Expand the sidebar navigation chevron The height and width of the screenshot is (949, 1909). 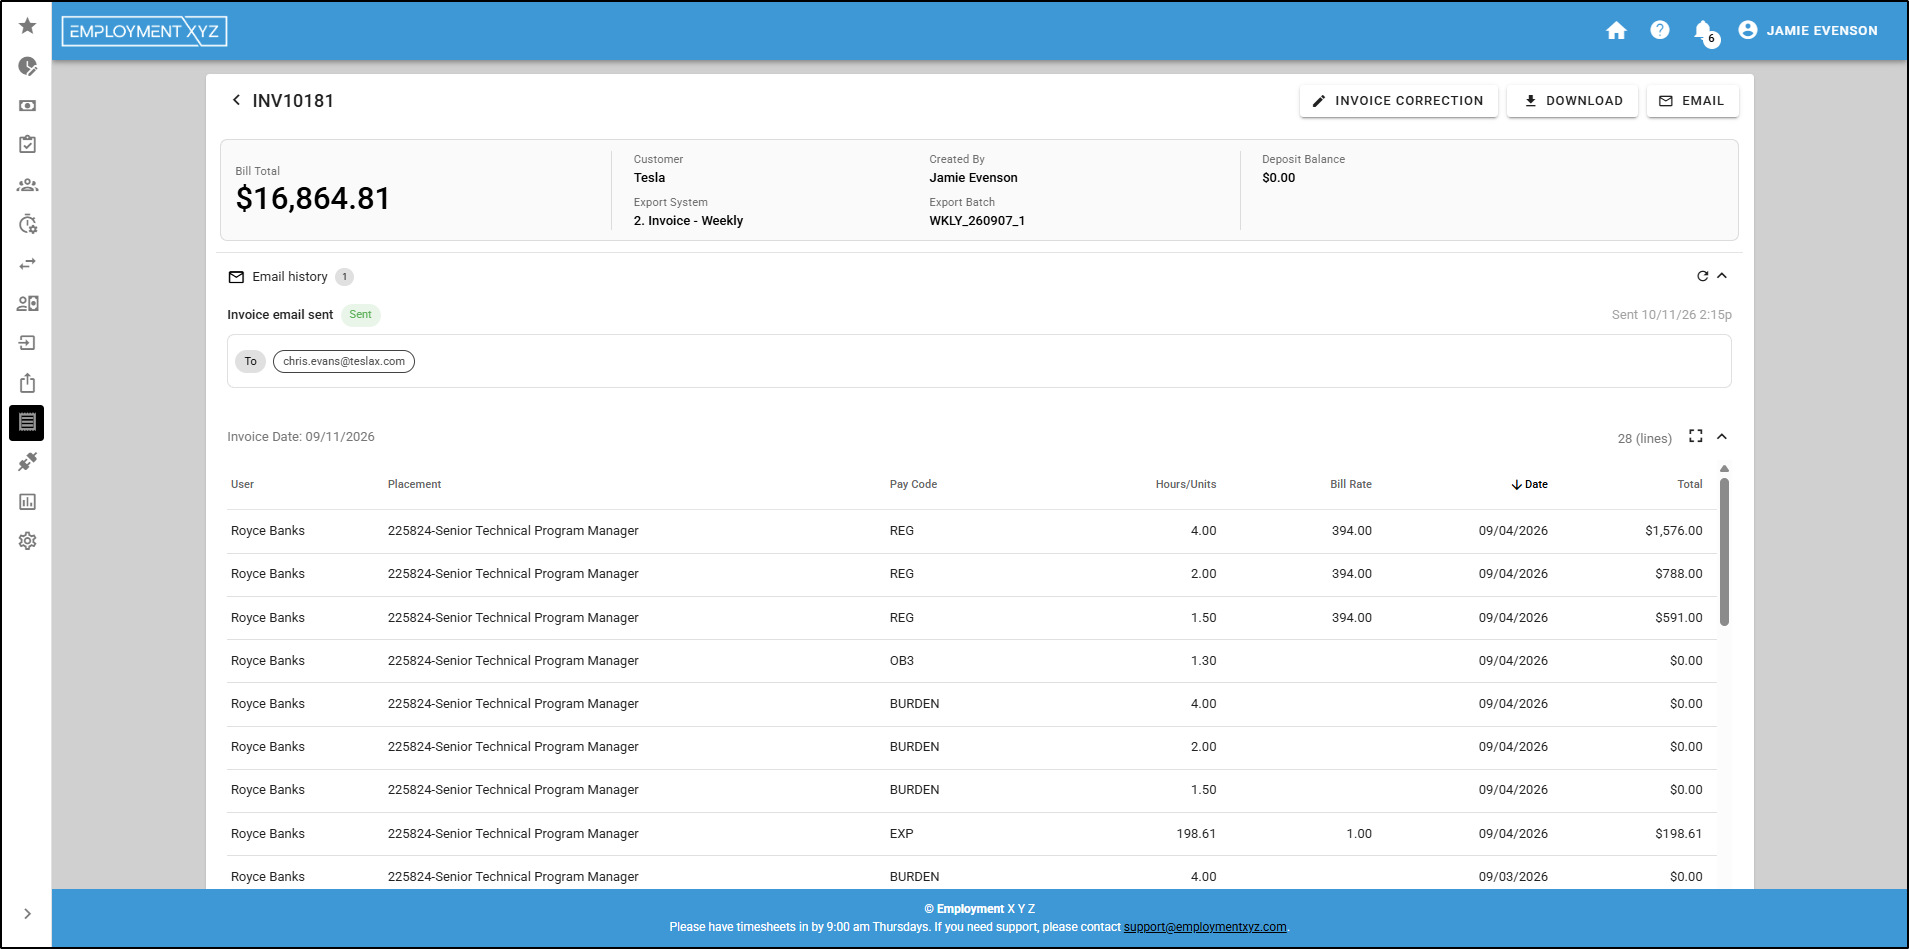point(27,914)
